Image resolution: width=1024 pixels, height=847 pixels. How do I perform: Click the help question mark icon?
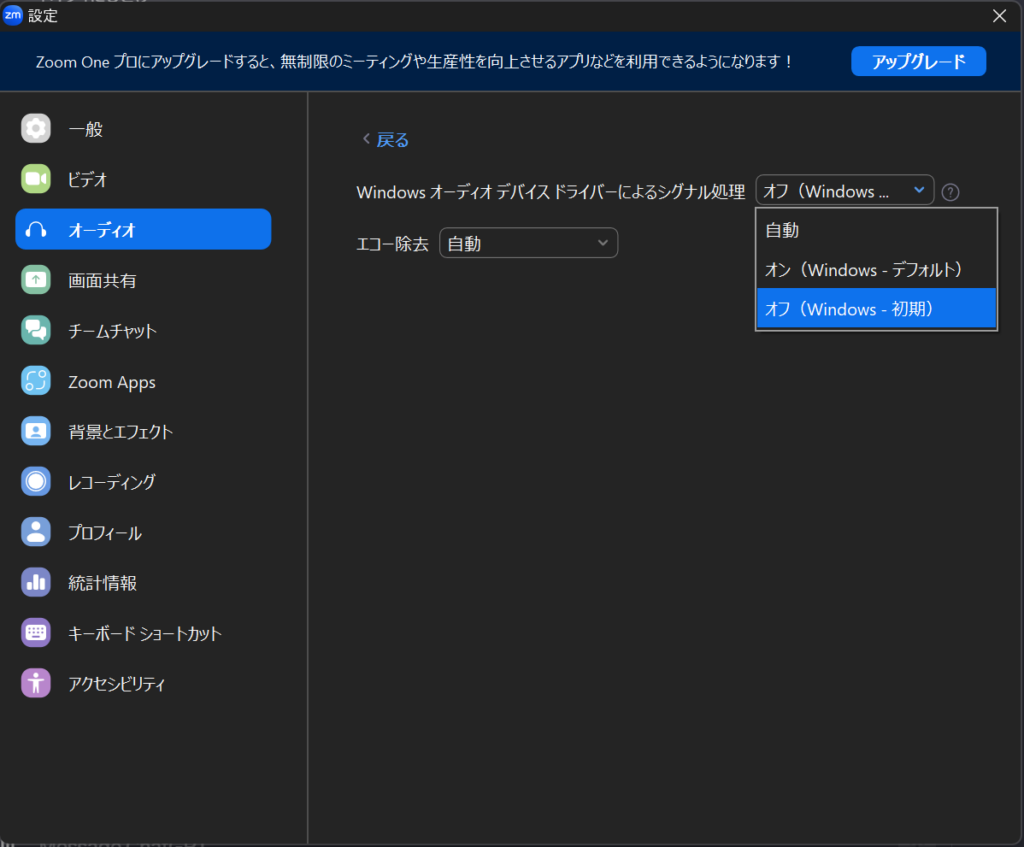950,193
